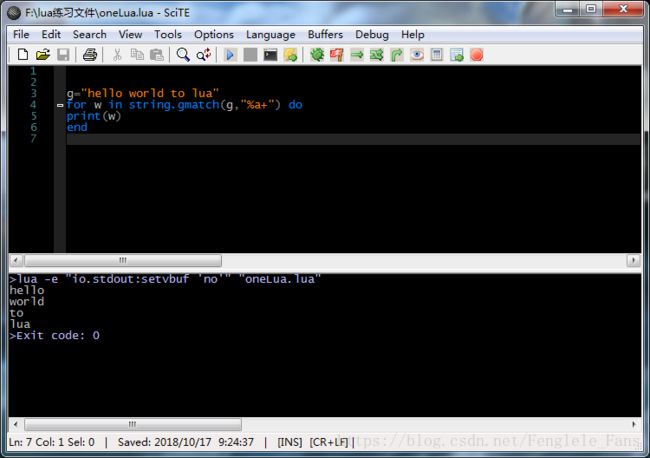Collapse the for loop fold marker
The height and width of the screenshot is (458, 650).
(x=60, y=105)
